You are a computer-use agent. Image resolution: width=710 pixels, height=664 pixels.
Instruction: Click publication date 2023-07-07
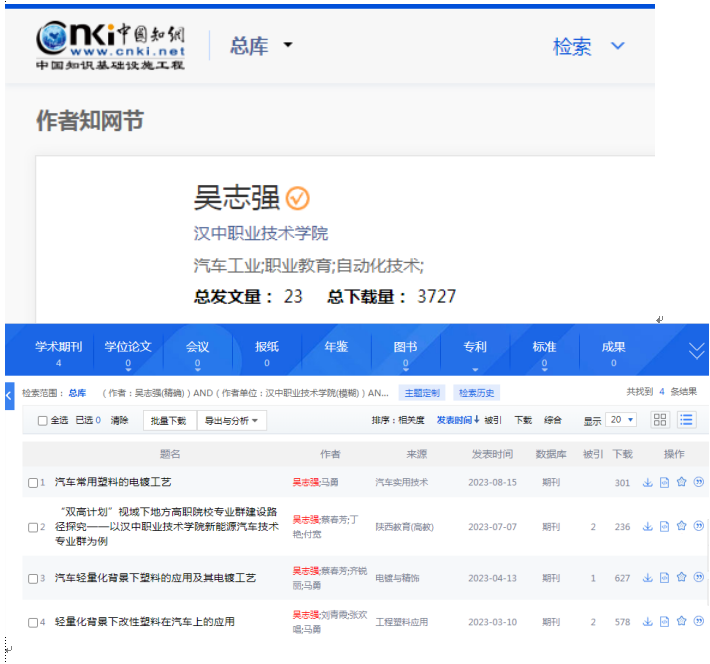(492, 527)
